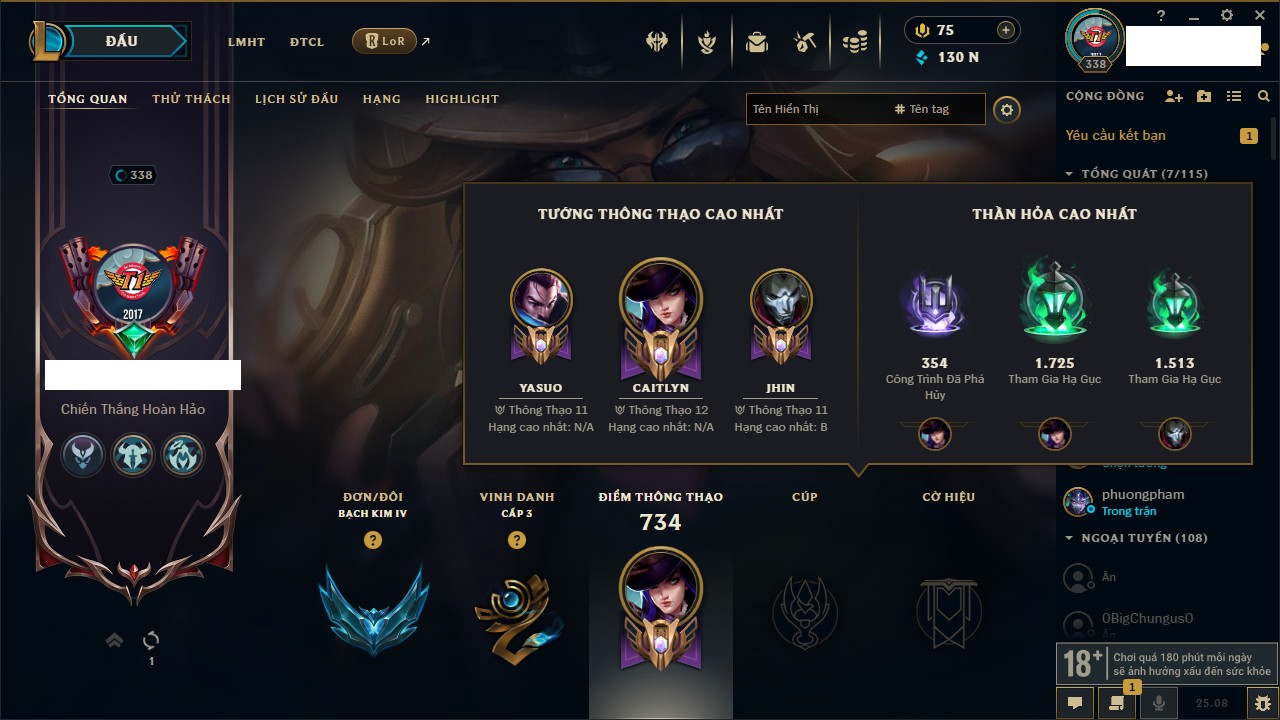Click the refresh arrows below profile banner
The image size is (1280, 720).
click(151, 640)
